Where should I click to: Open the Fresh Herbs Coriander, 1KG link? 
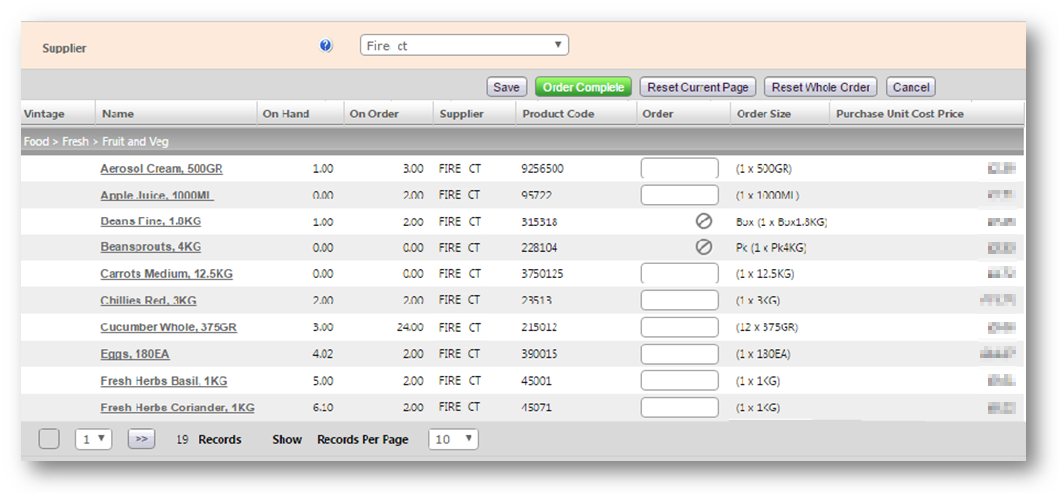pos(178,408)
